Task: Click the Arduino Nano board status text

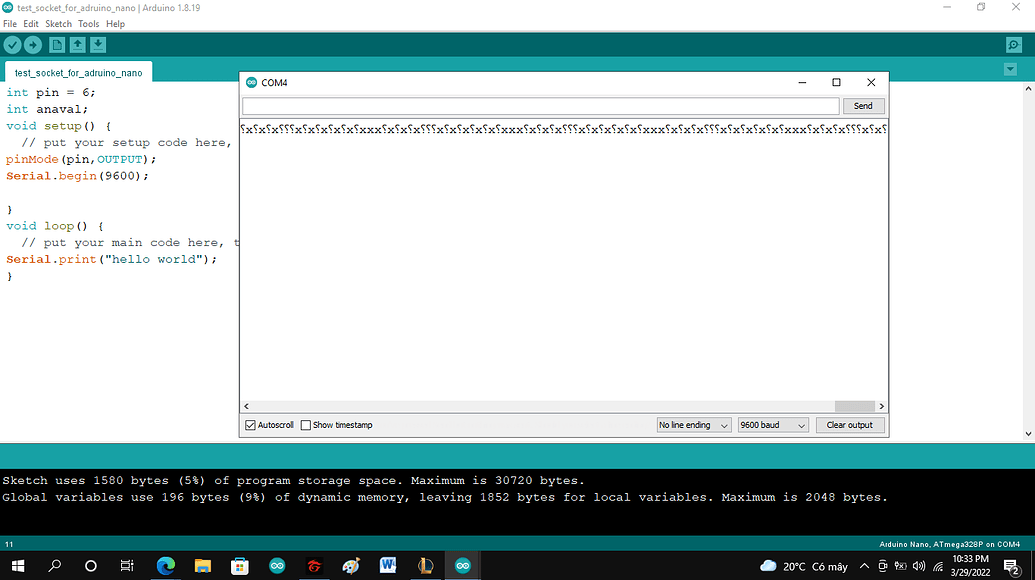Action: coord(949,544)
